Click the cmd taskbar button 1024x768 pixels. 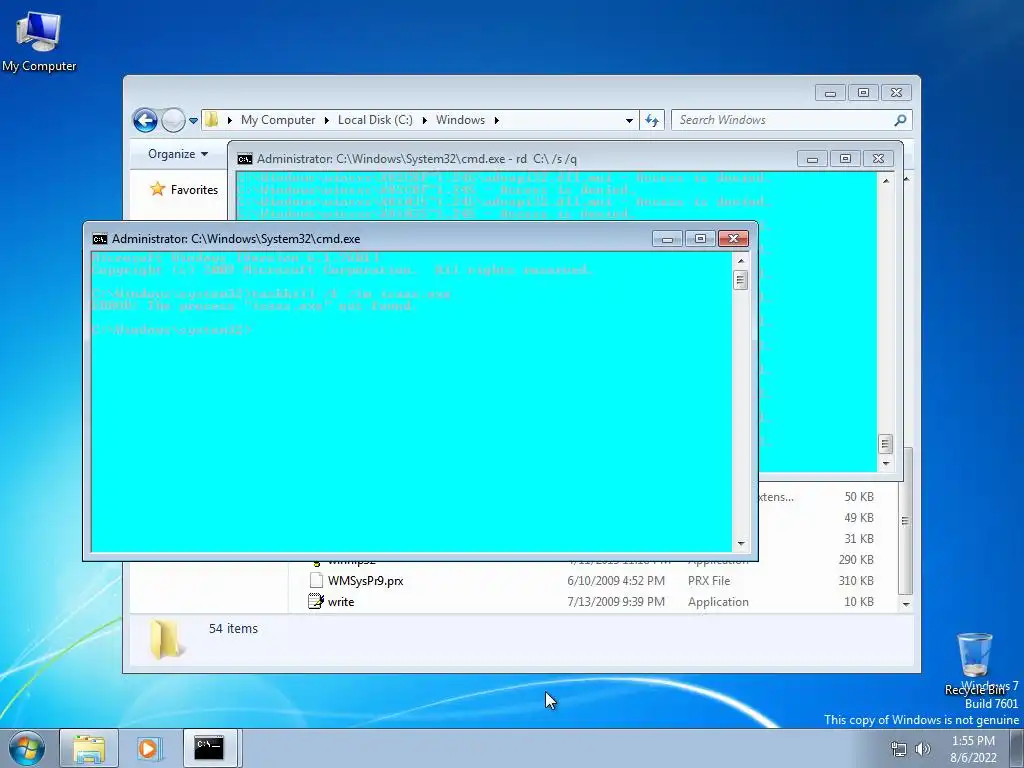pos(209,748)
